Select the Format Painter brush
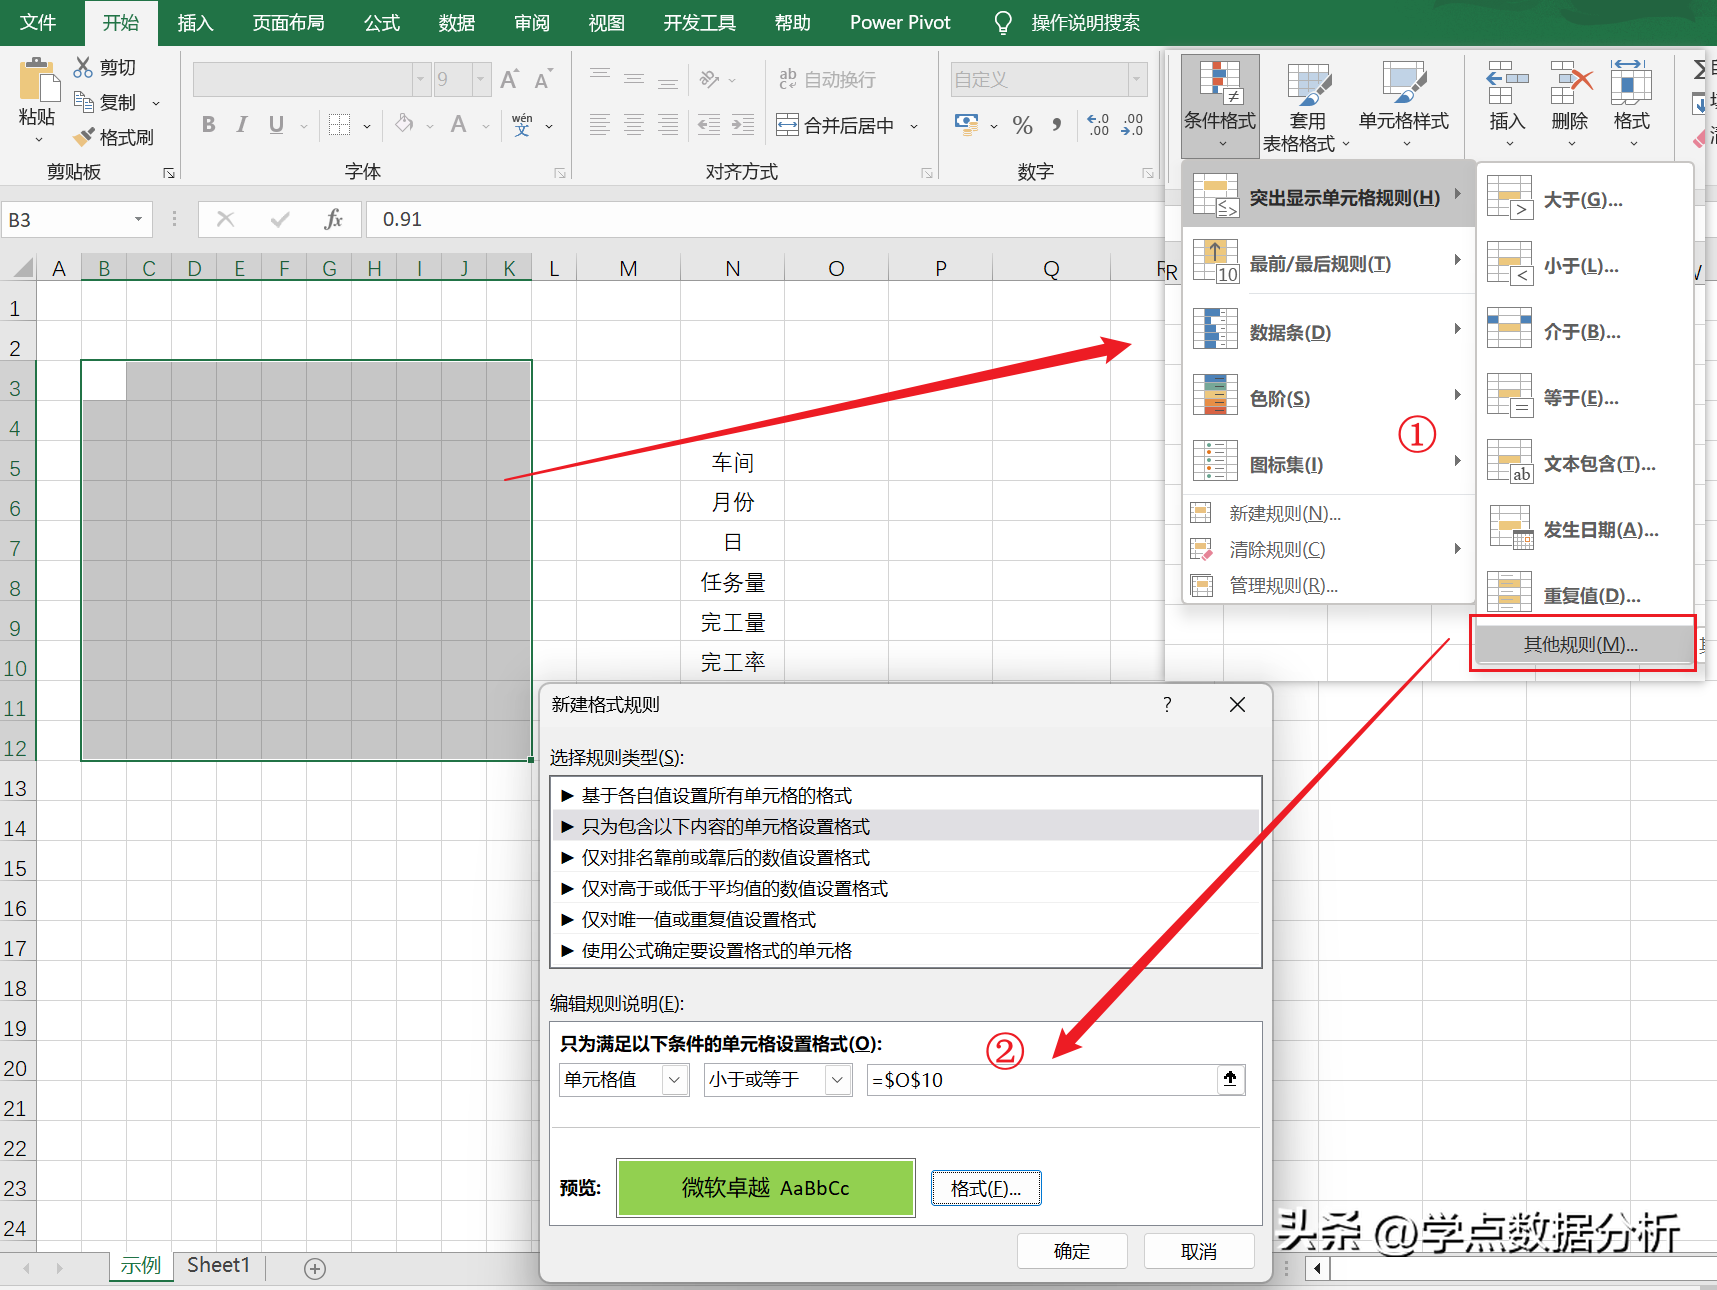This screenshot has height=1290, width=1717. point(84,136)
